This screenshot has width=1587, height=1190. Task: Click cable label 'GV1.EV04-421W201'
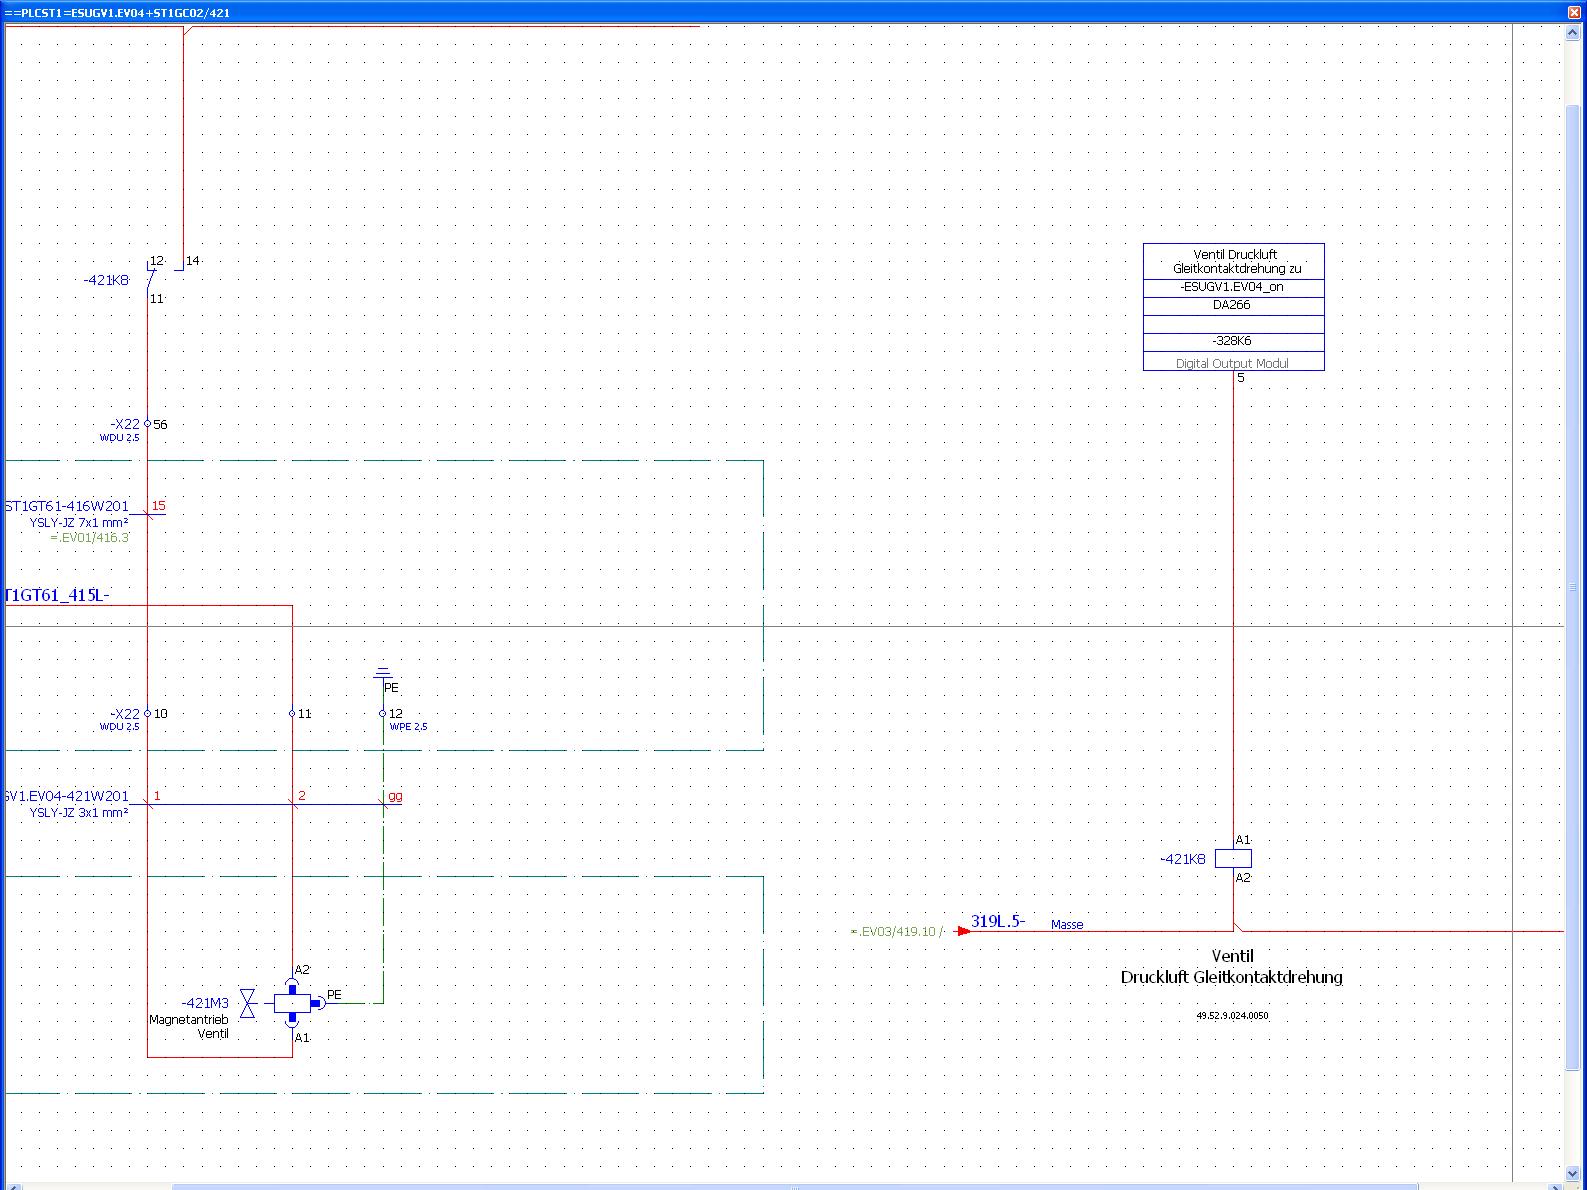click(x=67, y=796)
